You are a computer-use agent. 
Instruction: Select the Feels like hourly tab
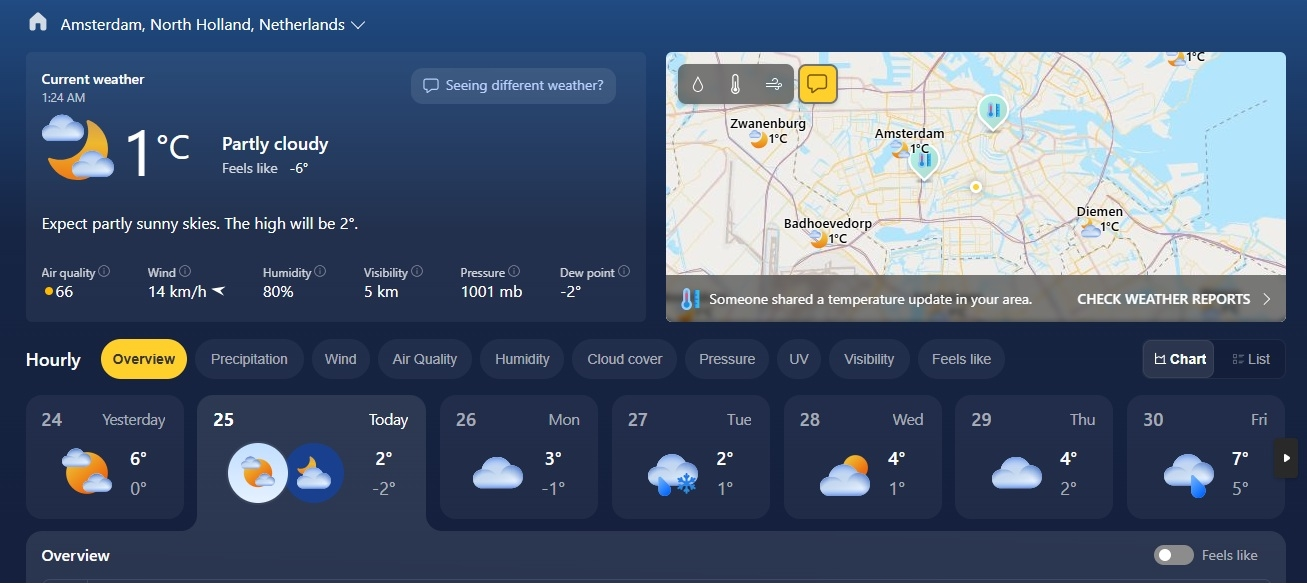961,359
